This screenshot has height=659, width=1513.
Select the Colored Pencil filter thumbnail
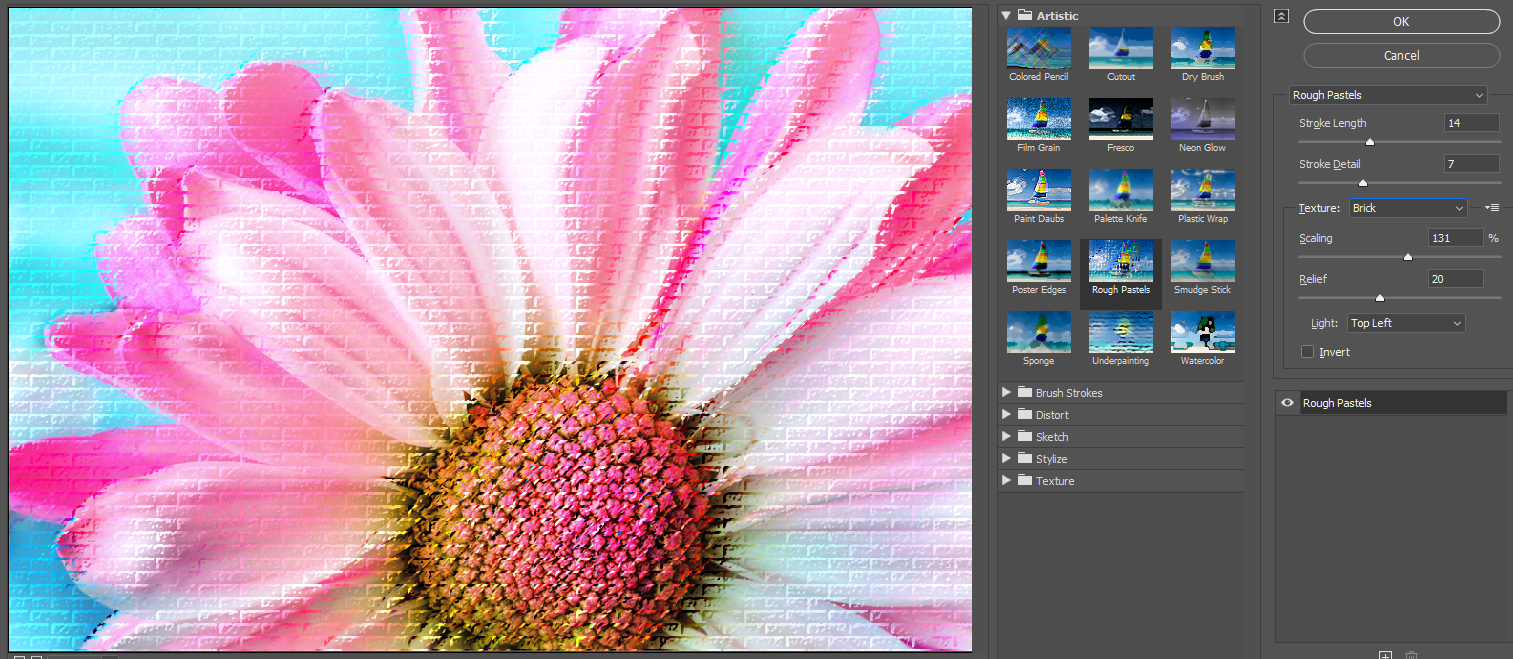[1038, 48]
